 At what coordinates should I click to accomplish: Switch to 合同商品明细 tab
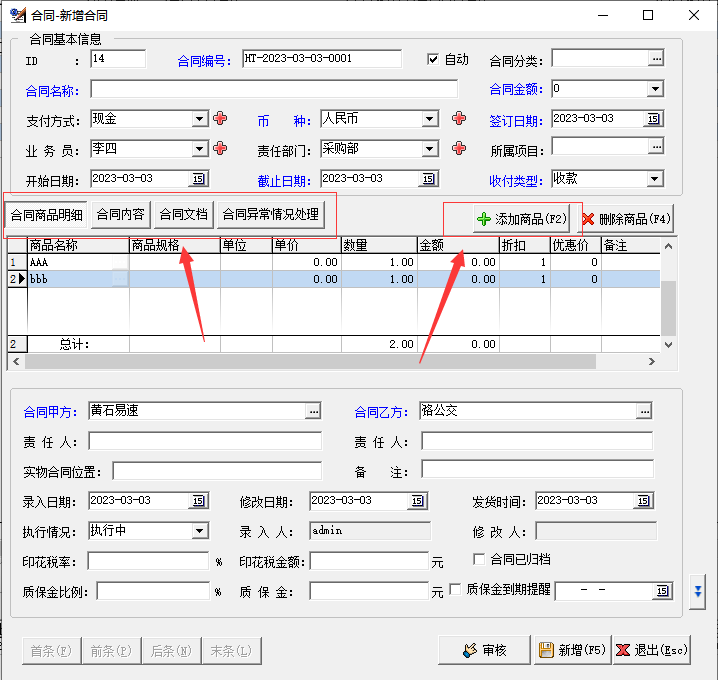(46, 215)
